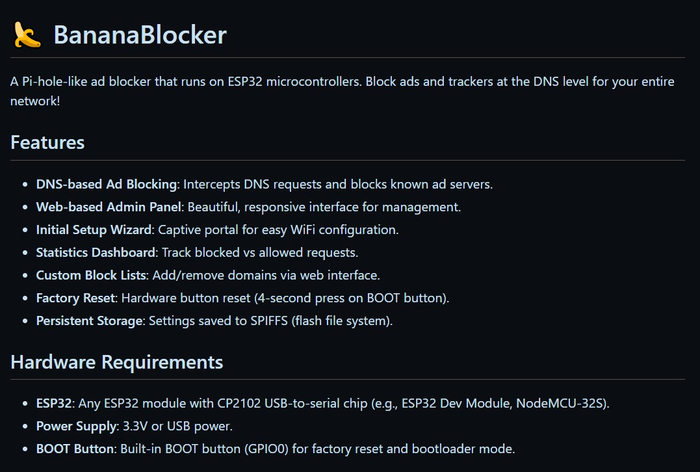Click the bold DNS-based Ad Blocking label
Image resolution: width=700 pixels, height=472 pixels.
[106, 184]
